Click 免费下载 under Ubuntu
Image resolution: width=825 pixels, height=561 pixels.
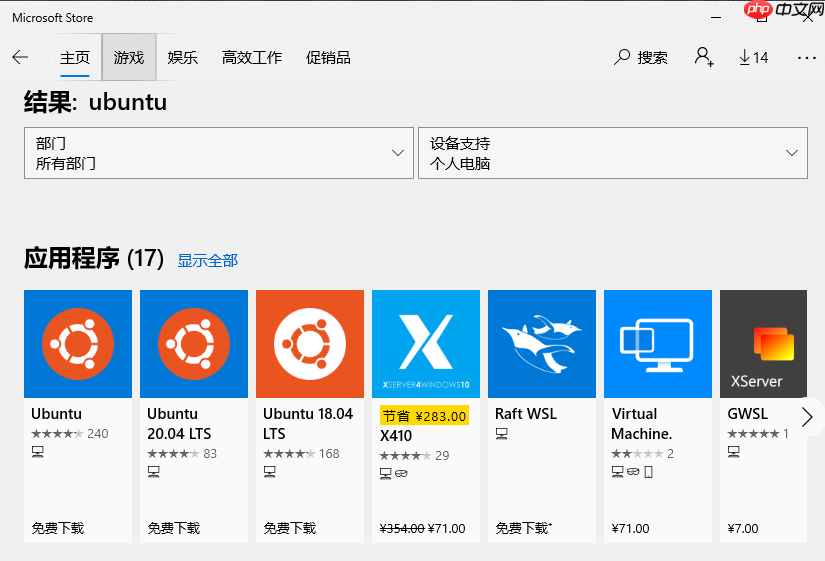58,528
